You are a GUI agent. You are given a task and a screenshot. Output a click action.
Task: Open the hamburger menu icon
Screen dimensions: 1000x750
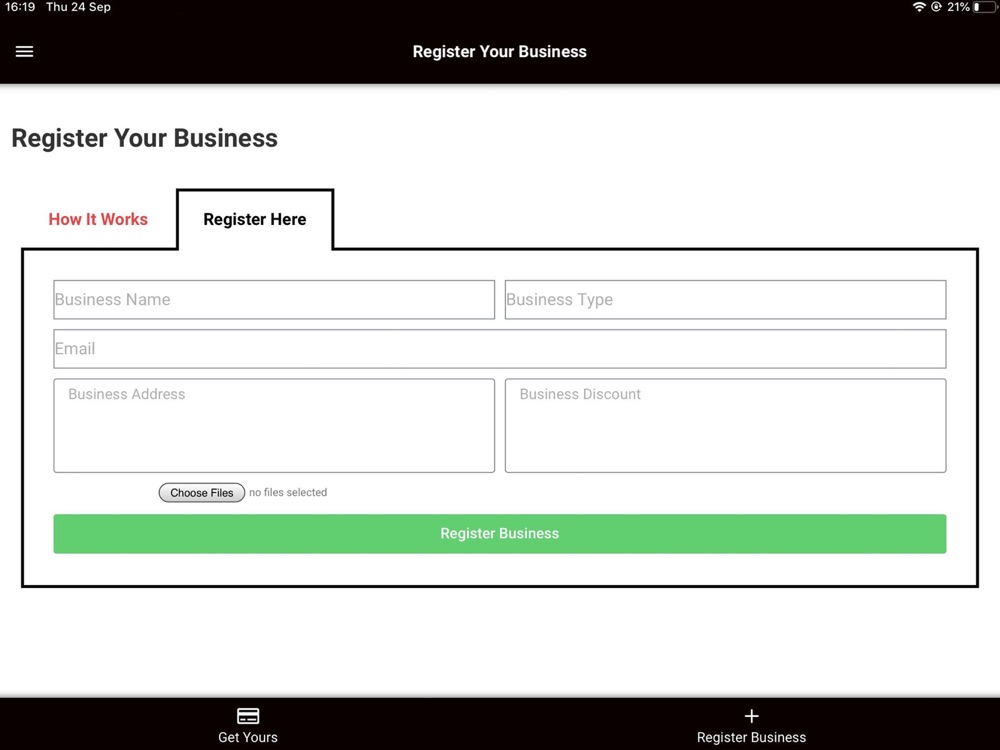point(24,52)
